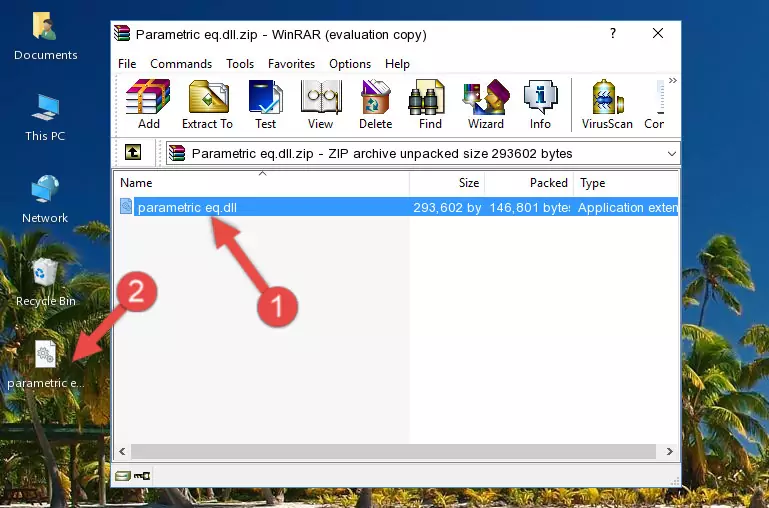Viewport: 769px width, 508px height.
Task: Click the drive icon in status bar
Action: click(123, 475)
